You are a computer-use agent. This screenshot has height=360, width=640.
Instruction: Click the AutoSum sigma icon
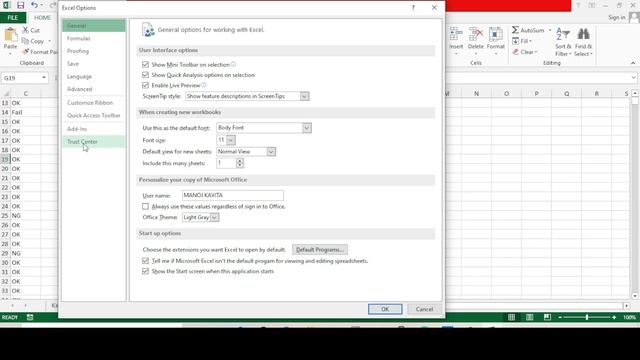coord(516,30)
